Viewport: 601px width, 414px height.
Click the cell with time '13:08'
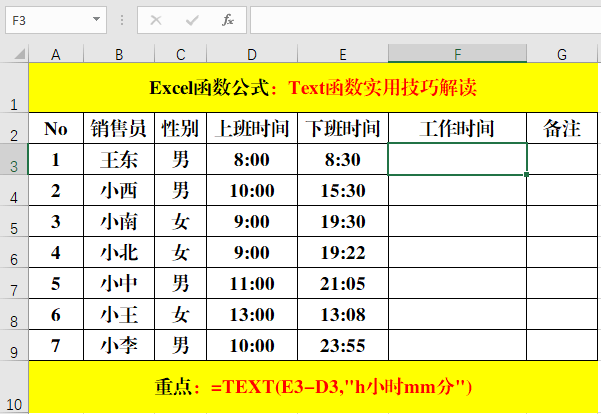pyautogui.click(x=343, y=314)
